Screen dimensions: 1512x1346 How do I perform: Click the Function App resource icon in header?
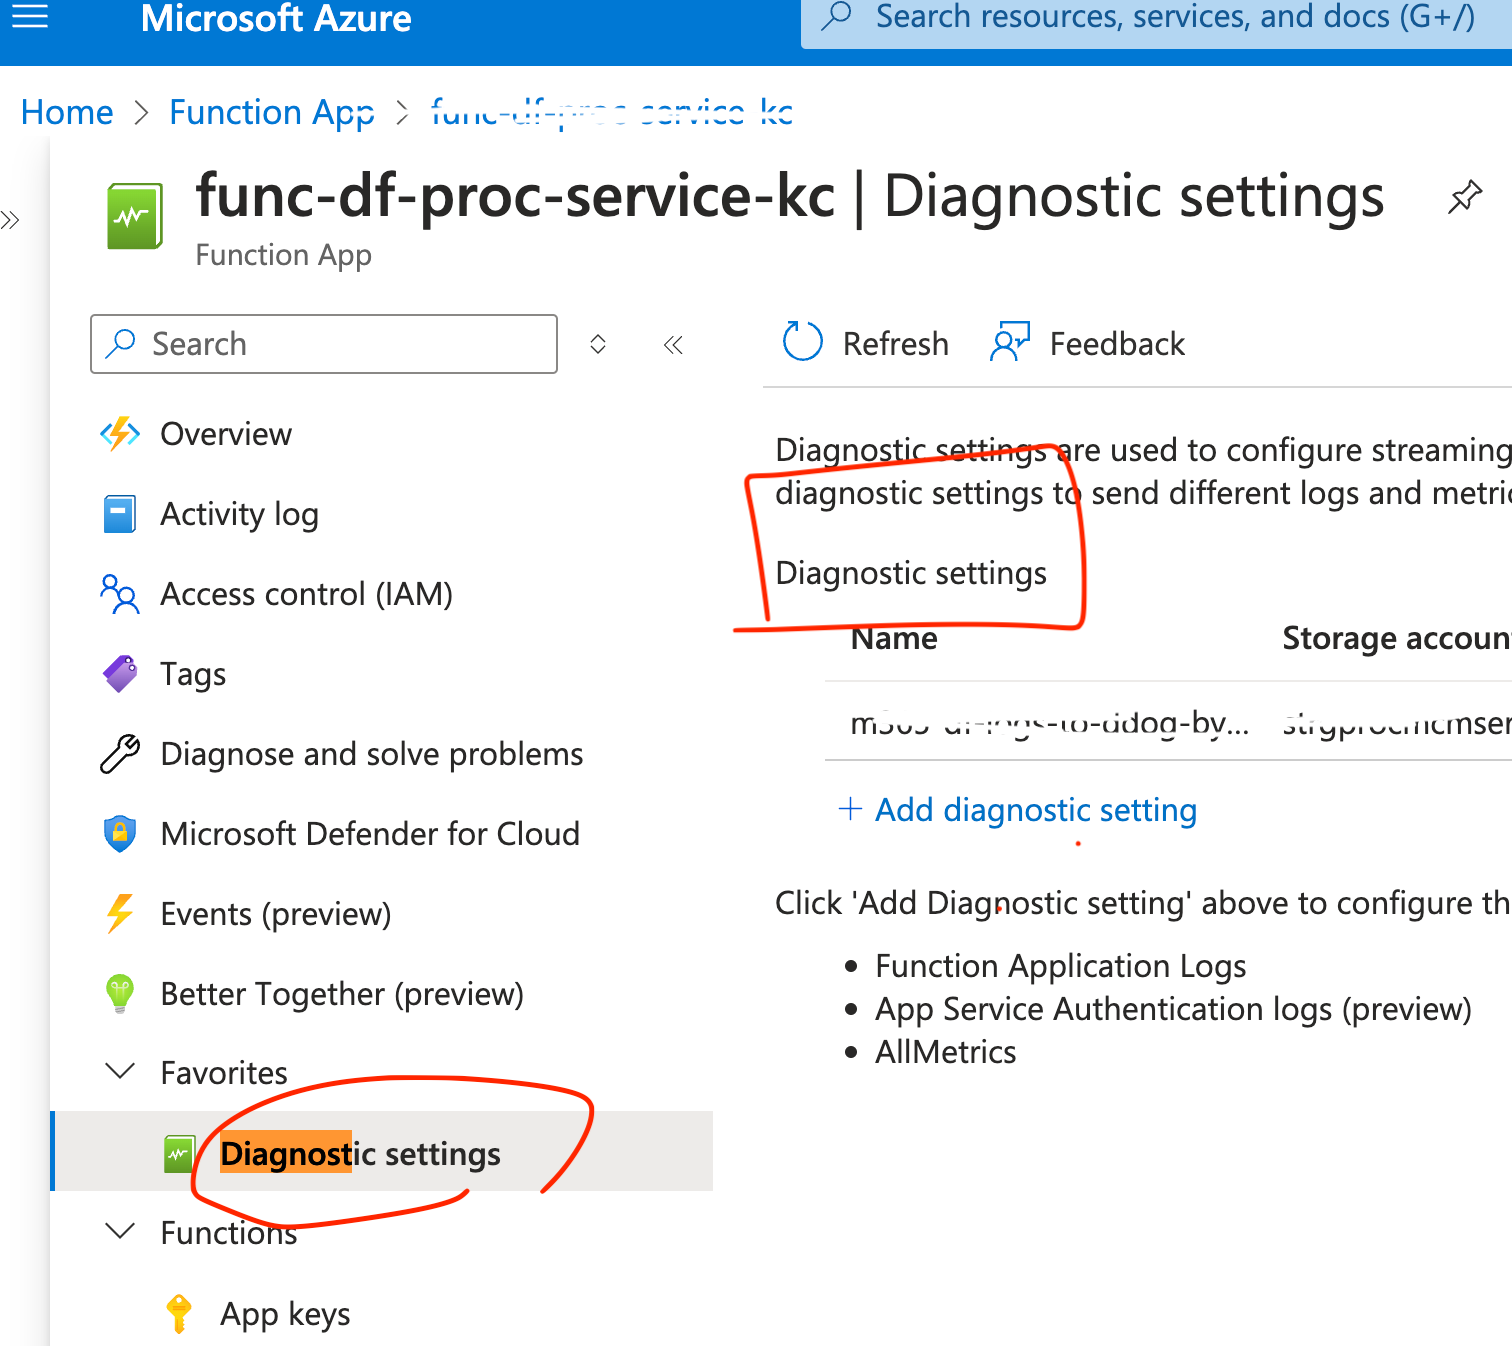135,215
